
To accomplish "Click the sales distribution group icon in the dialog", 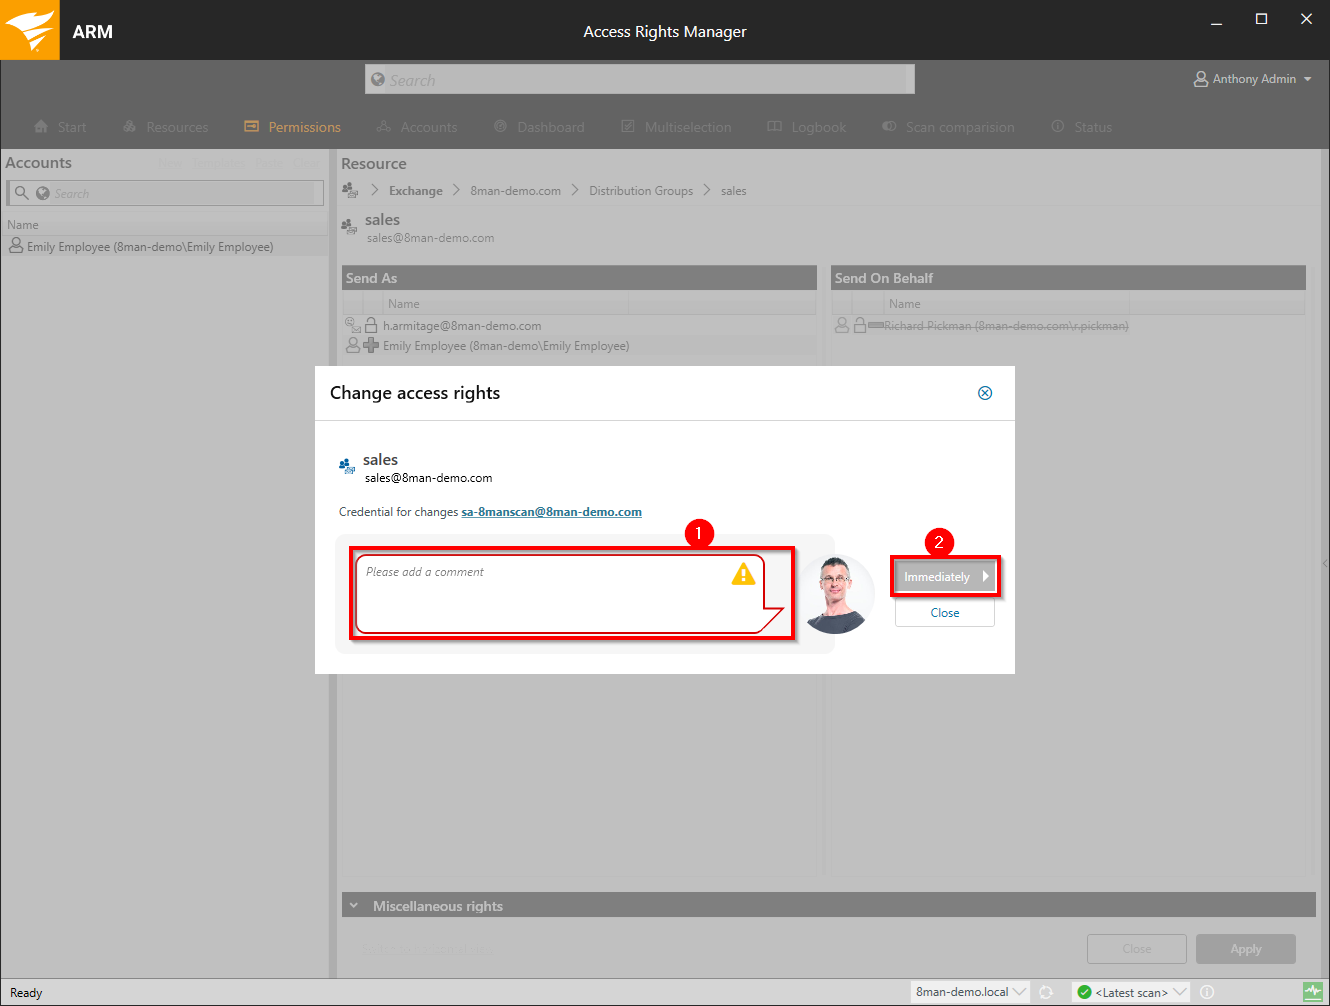I will click(346, 466).
